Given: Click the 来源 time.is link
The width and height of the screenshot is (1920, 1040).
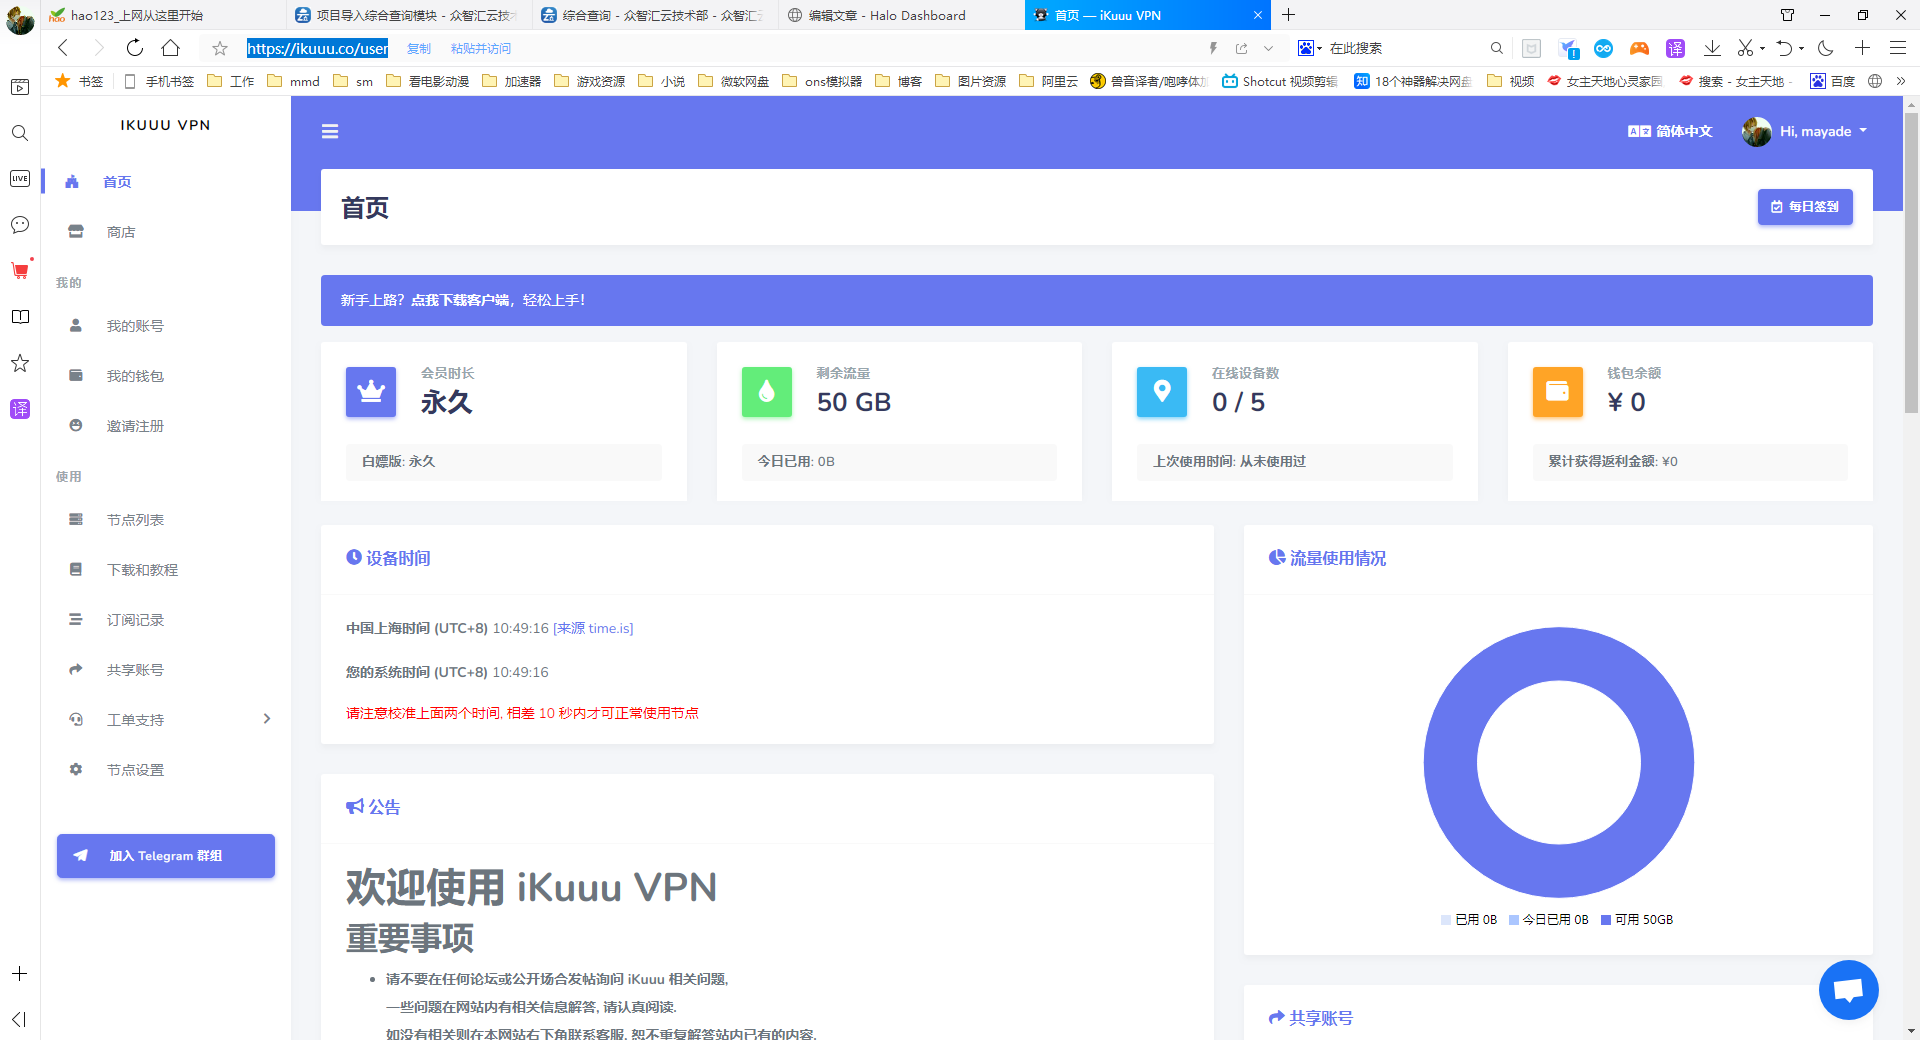Looking at the screenshot, I should 593,628.
